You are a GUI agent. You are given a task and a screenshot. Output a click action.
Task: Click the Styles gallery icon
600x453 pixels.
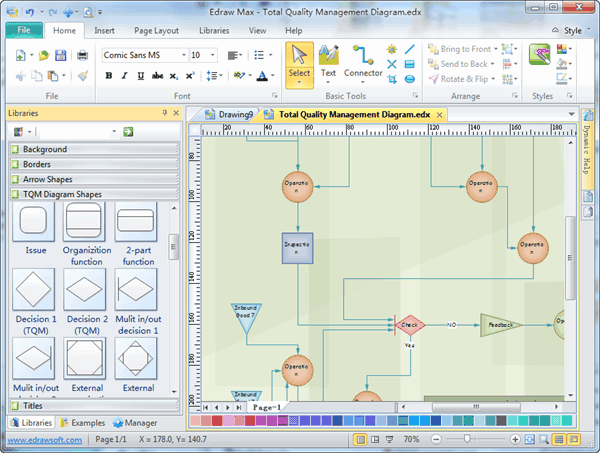pos(540,56)
